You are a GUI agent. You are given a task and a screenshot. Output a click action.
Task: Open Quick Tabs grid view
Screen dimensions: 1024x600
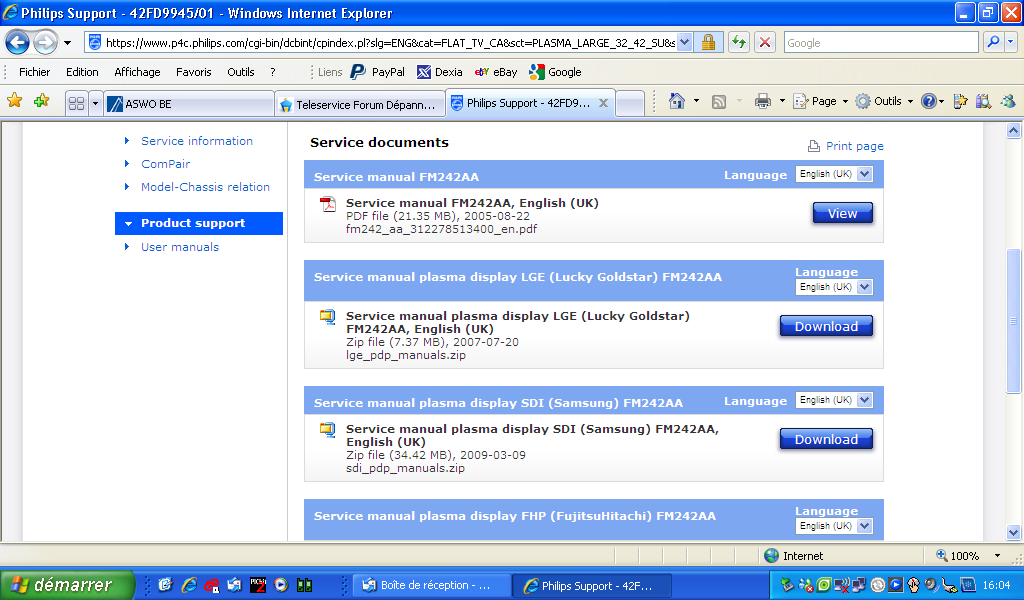click(x=76, y=103)
